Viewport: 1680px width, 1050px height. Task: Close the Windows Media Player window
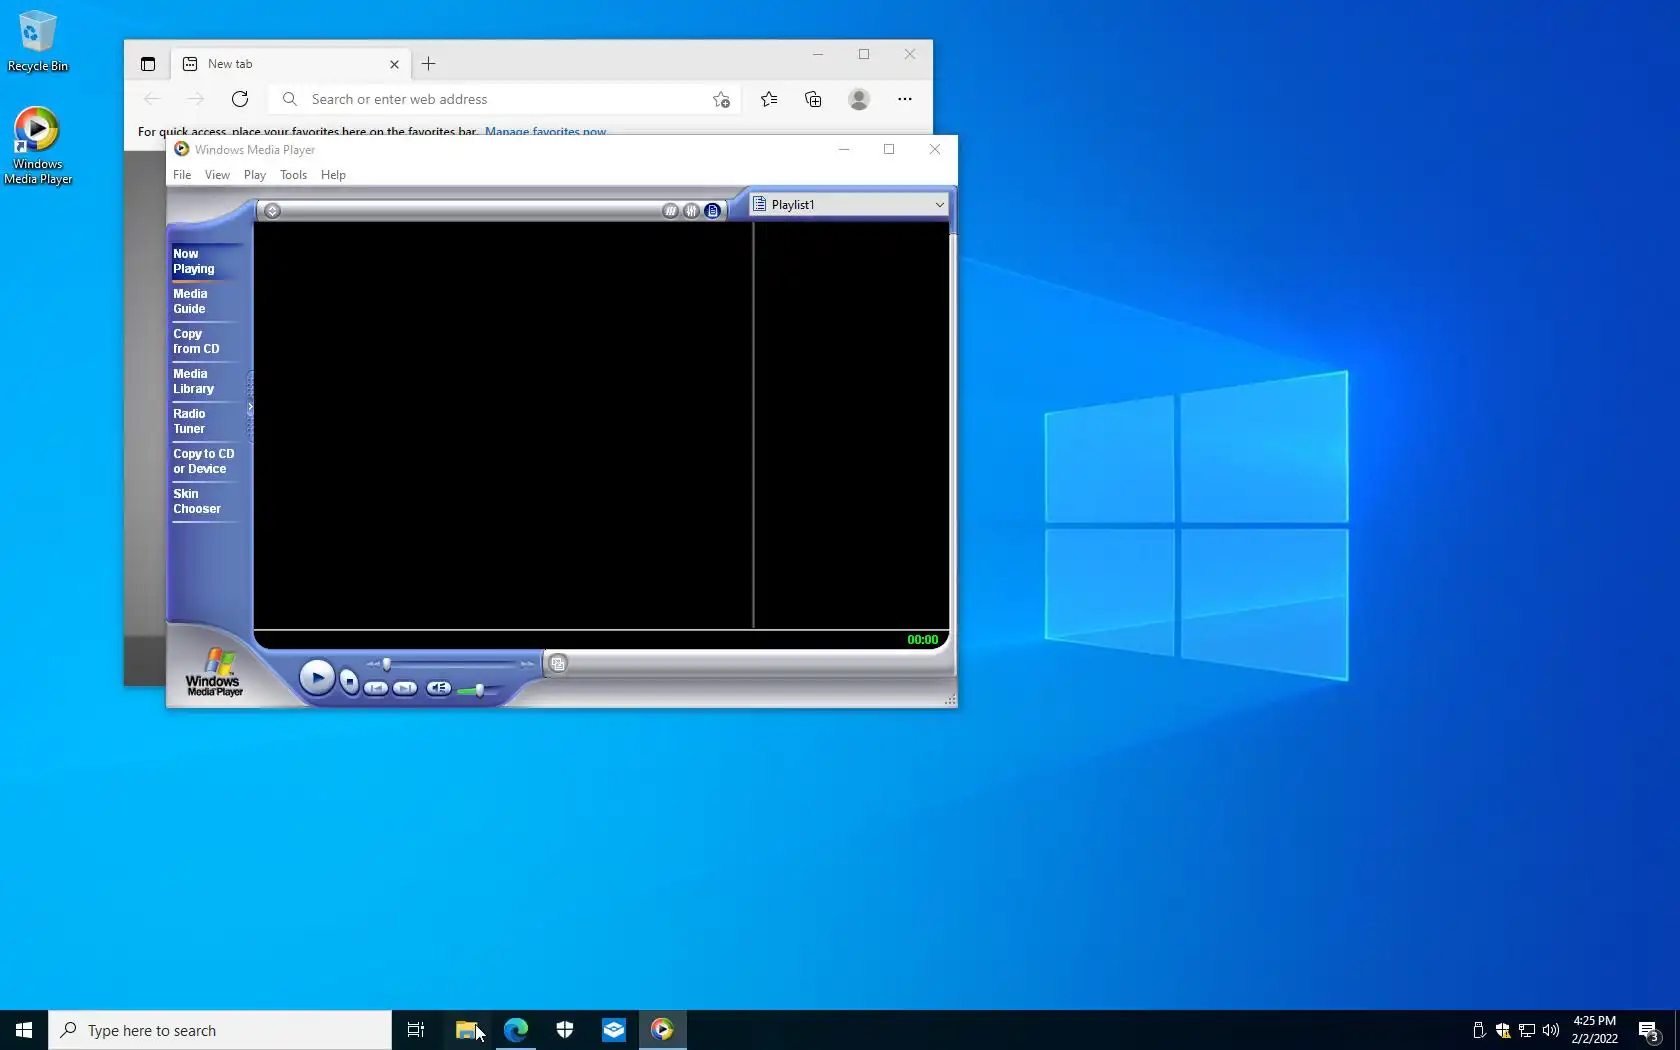pyautogui.click(x=935, y=149)
